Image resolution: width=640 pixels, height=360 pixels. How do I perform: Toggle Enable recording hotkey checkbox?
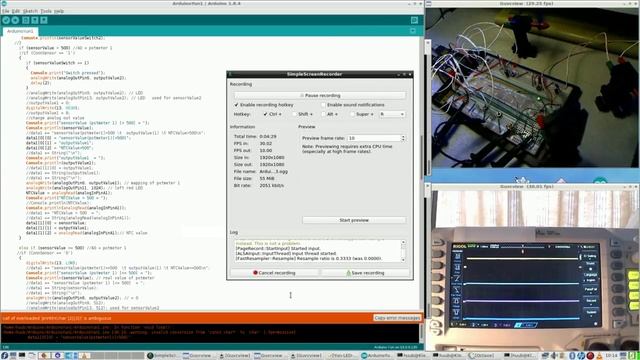click(236, 105)
